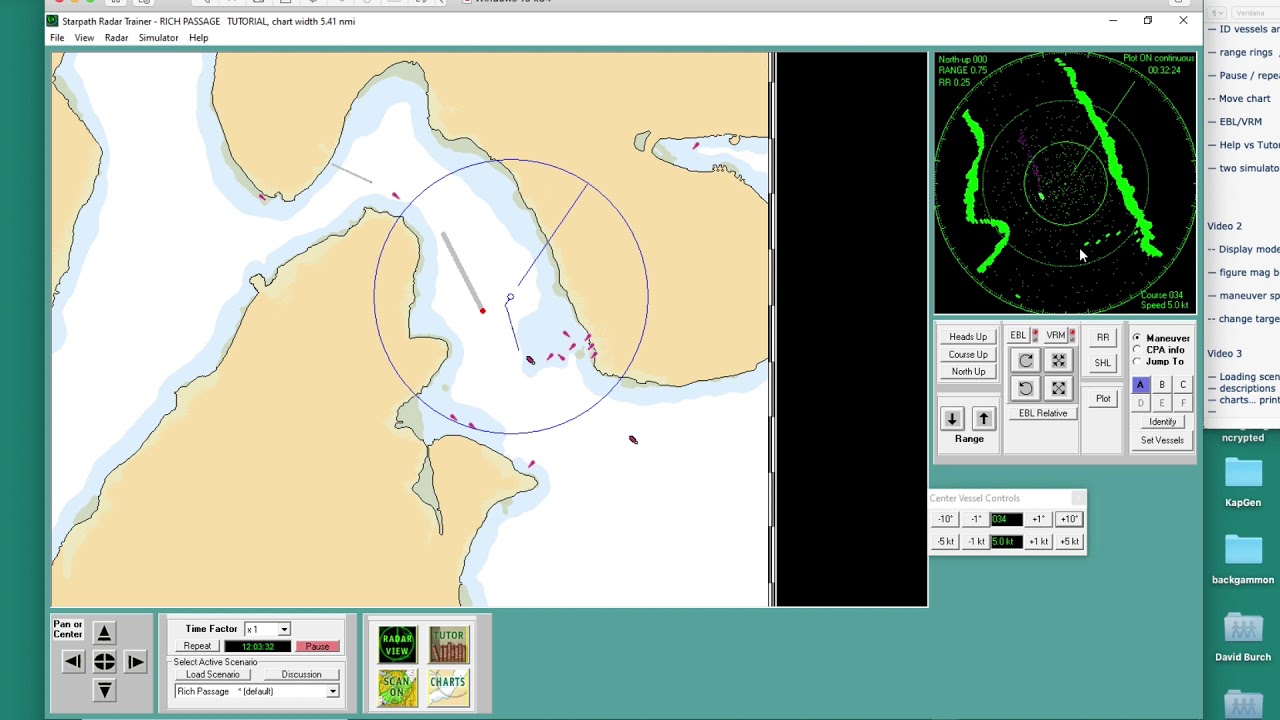Open the Time Factor dropdown
The image size is (1280, 720).
[284, 630]
